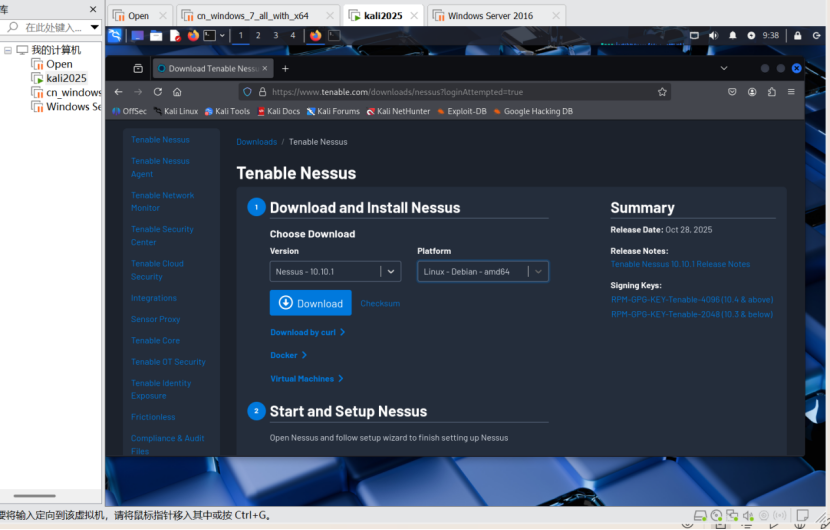Open the Exploit-DB bookmark
Screen dimensions: 830x530
coord(462,111)
